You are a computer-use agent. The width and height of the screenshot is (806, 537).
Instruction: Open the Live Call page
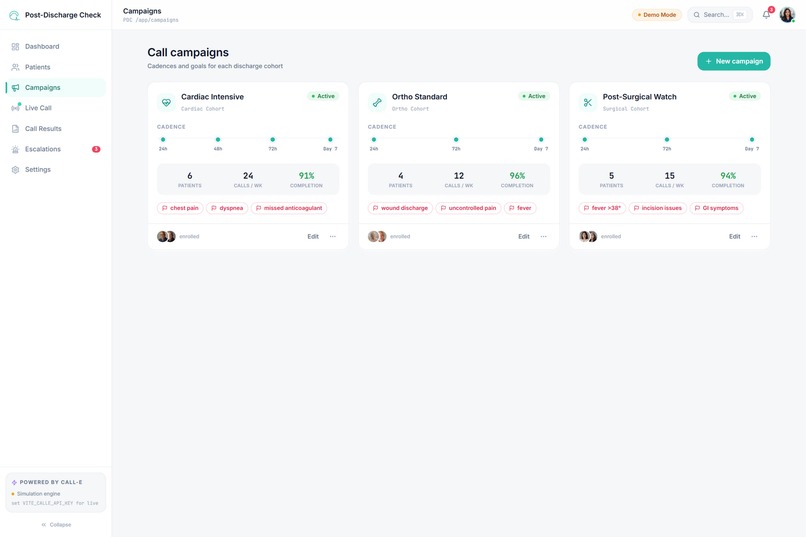point(56,108)
